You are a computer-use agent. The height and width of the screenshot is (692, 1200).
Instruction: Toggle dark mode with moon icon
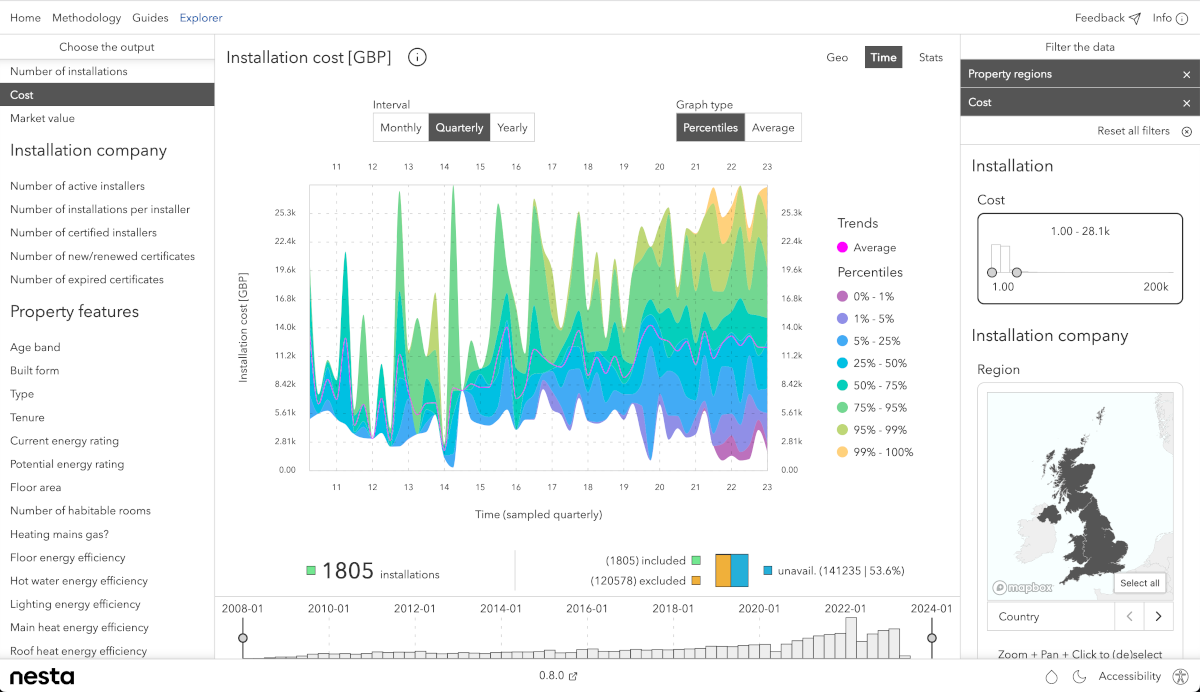pos(1079,676)
